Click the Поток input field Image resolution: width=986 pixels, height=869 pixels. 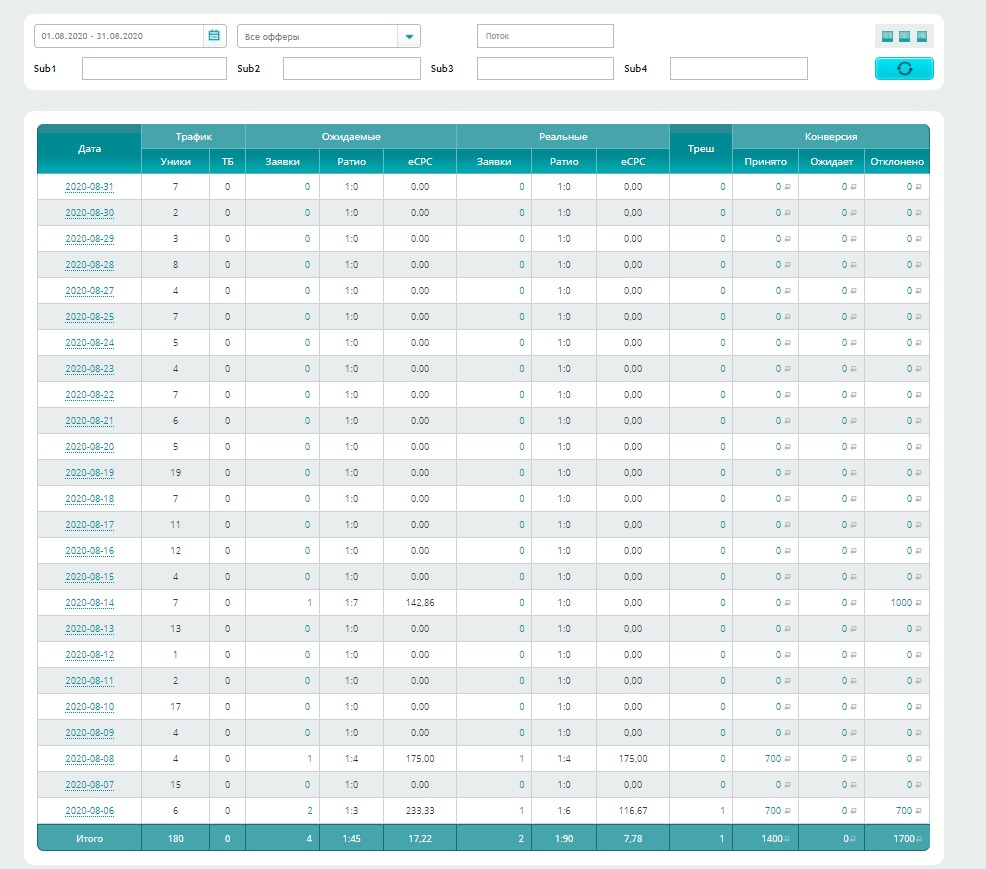pos(545,36)
